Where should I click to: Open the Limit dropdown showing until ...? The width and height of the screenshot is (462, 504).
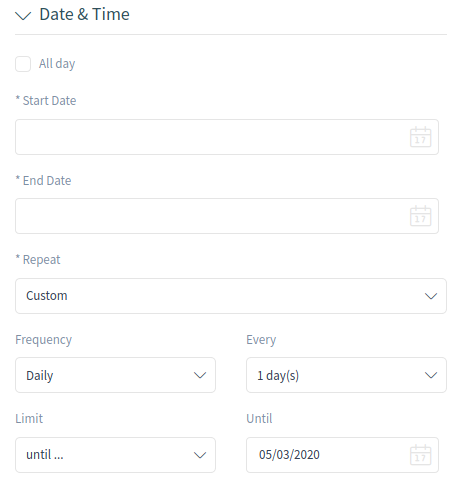point(115,455)
